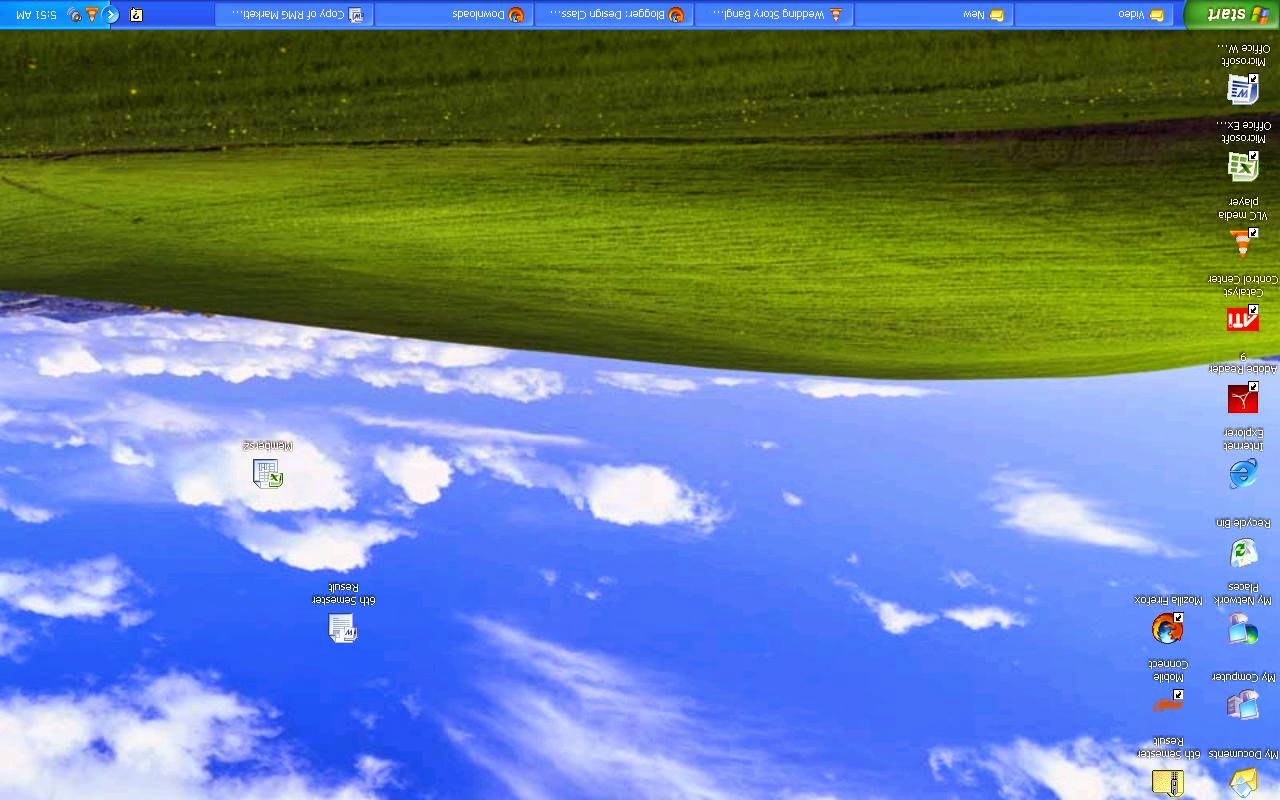Open Internet Explorer from the desktop
1280x800 pixels.
[1242, 474]
